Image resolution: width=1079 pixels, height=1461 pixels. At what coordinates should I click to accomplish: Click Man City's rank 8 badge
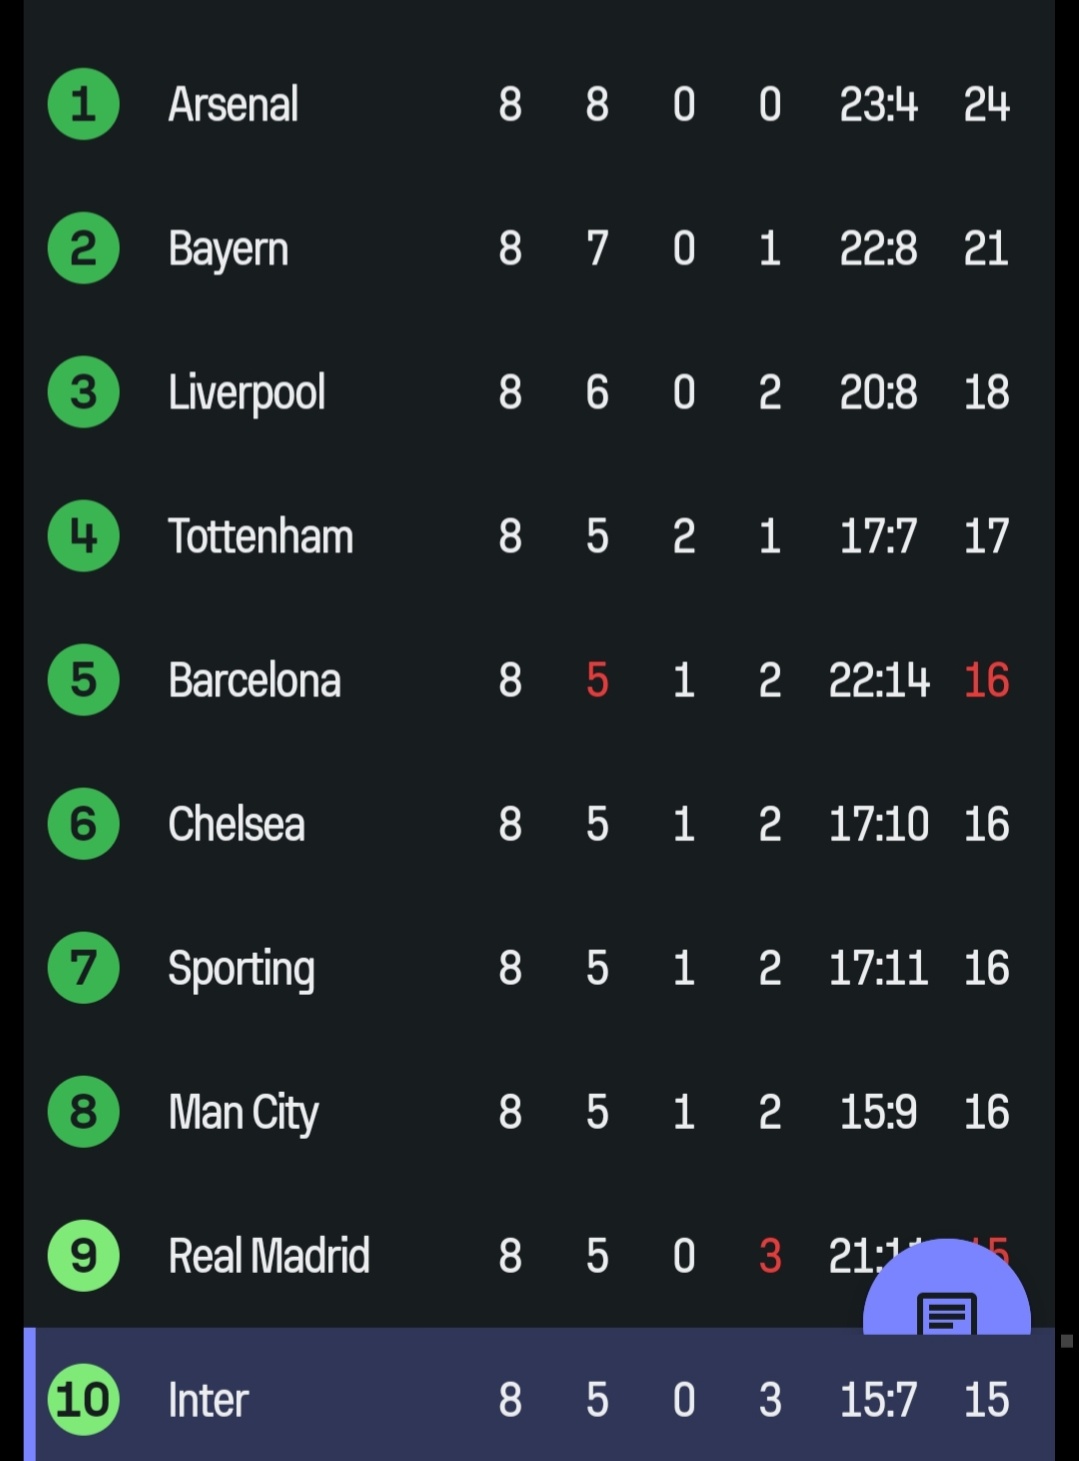click(84, 1112)
